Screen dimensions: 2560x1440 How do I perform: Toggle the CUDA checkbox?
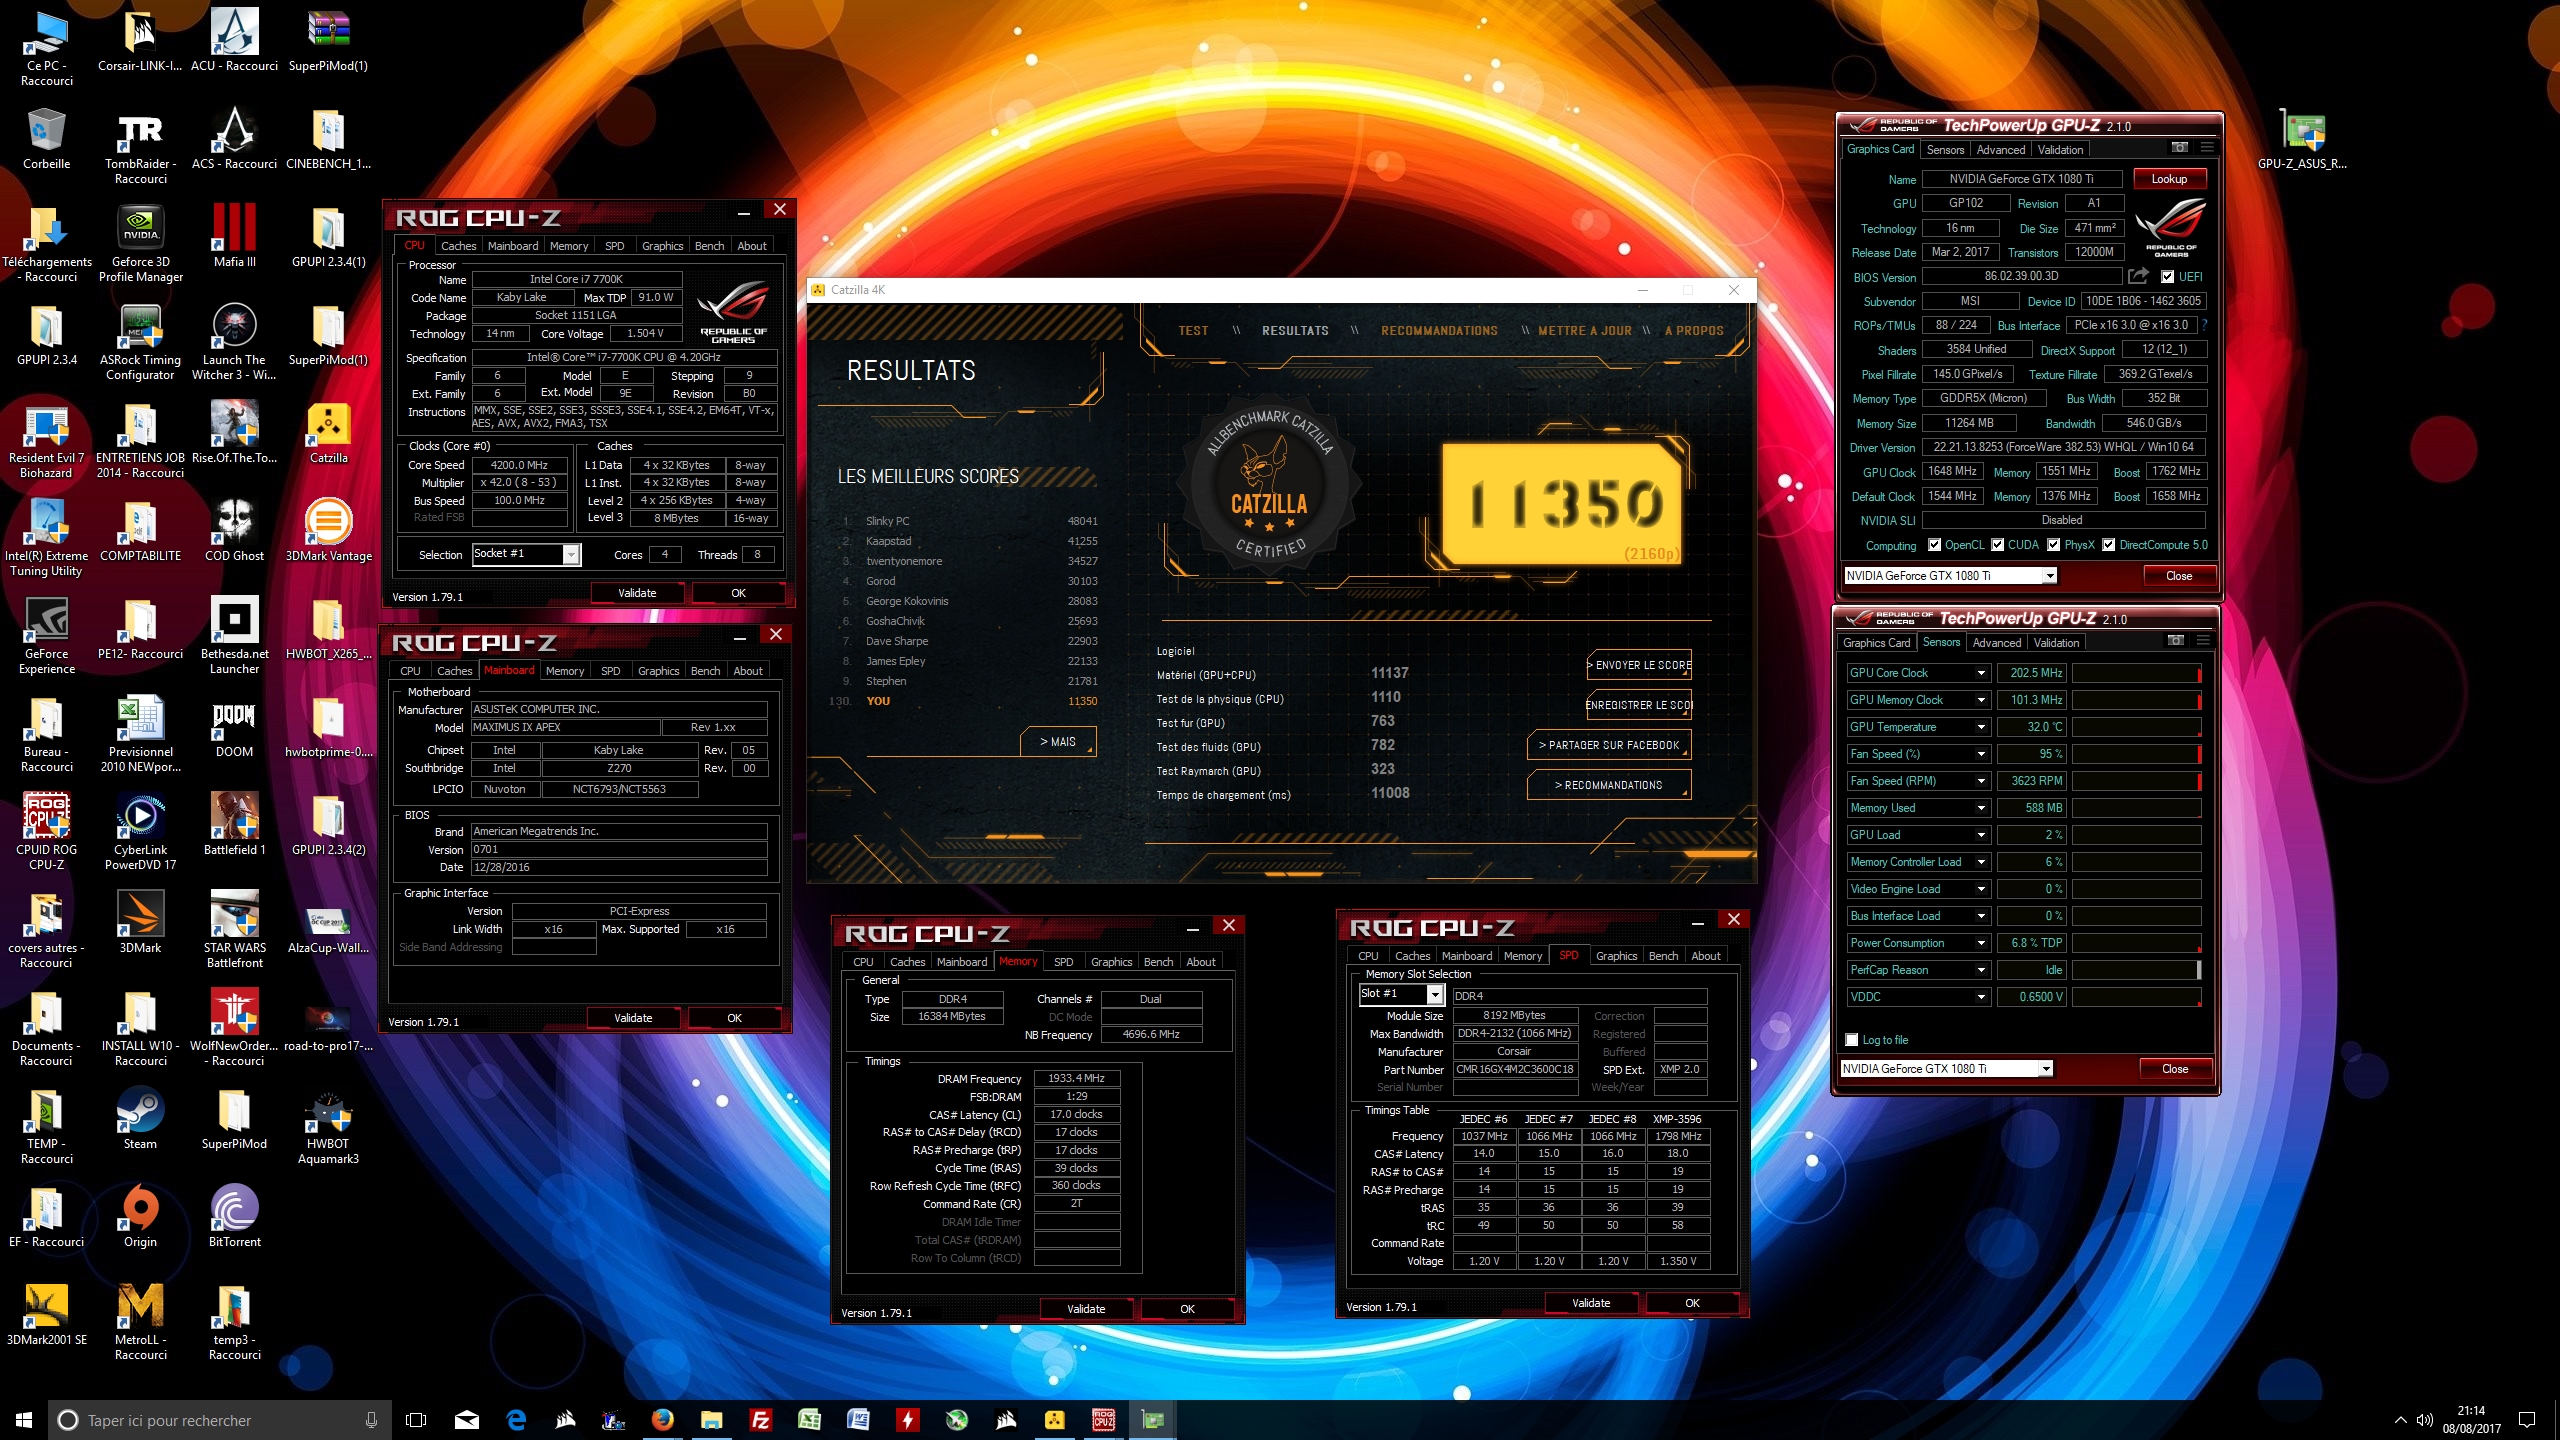pyautogui.click(x=1997, y=545)
